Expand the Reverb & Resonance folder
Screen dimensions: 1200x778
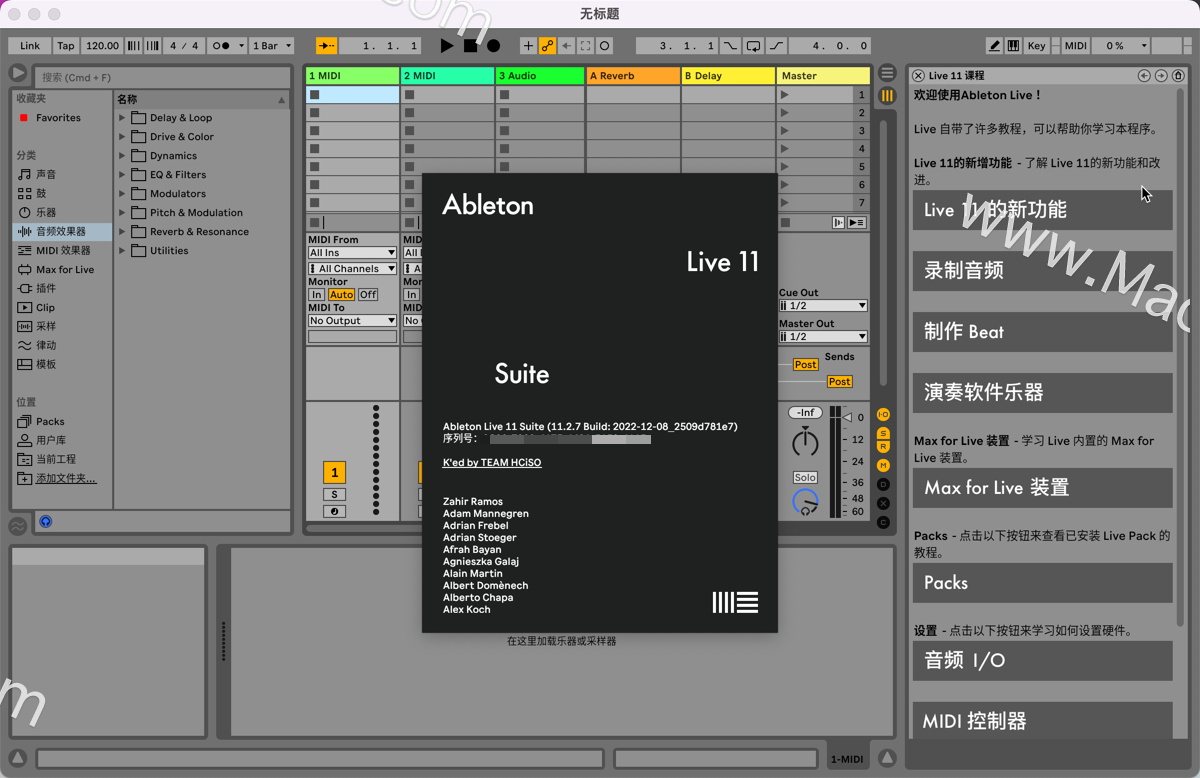(x=123, y=231)
